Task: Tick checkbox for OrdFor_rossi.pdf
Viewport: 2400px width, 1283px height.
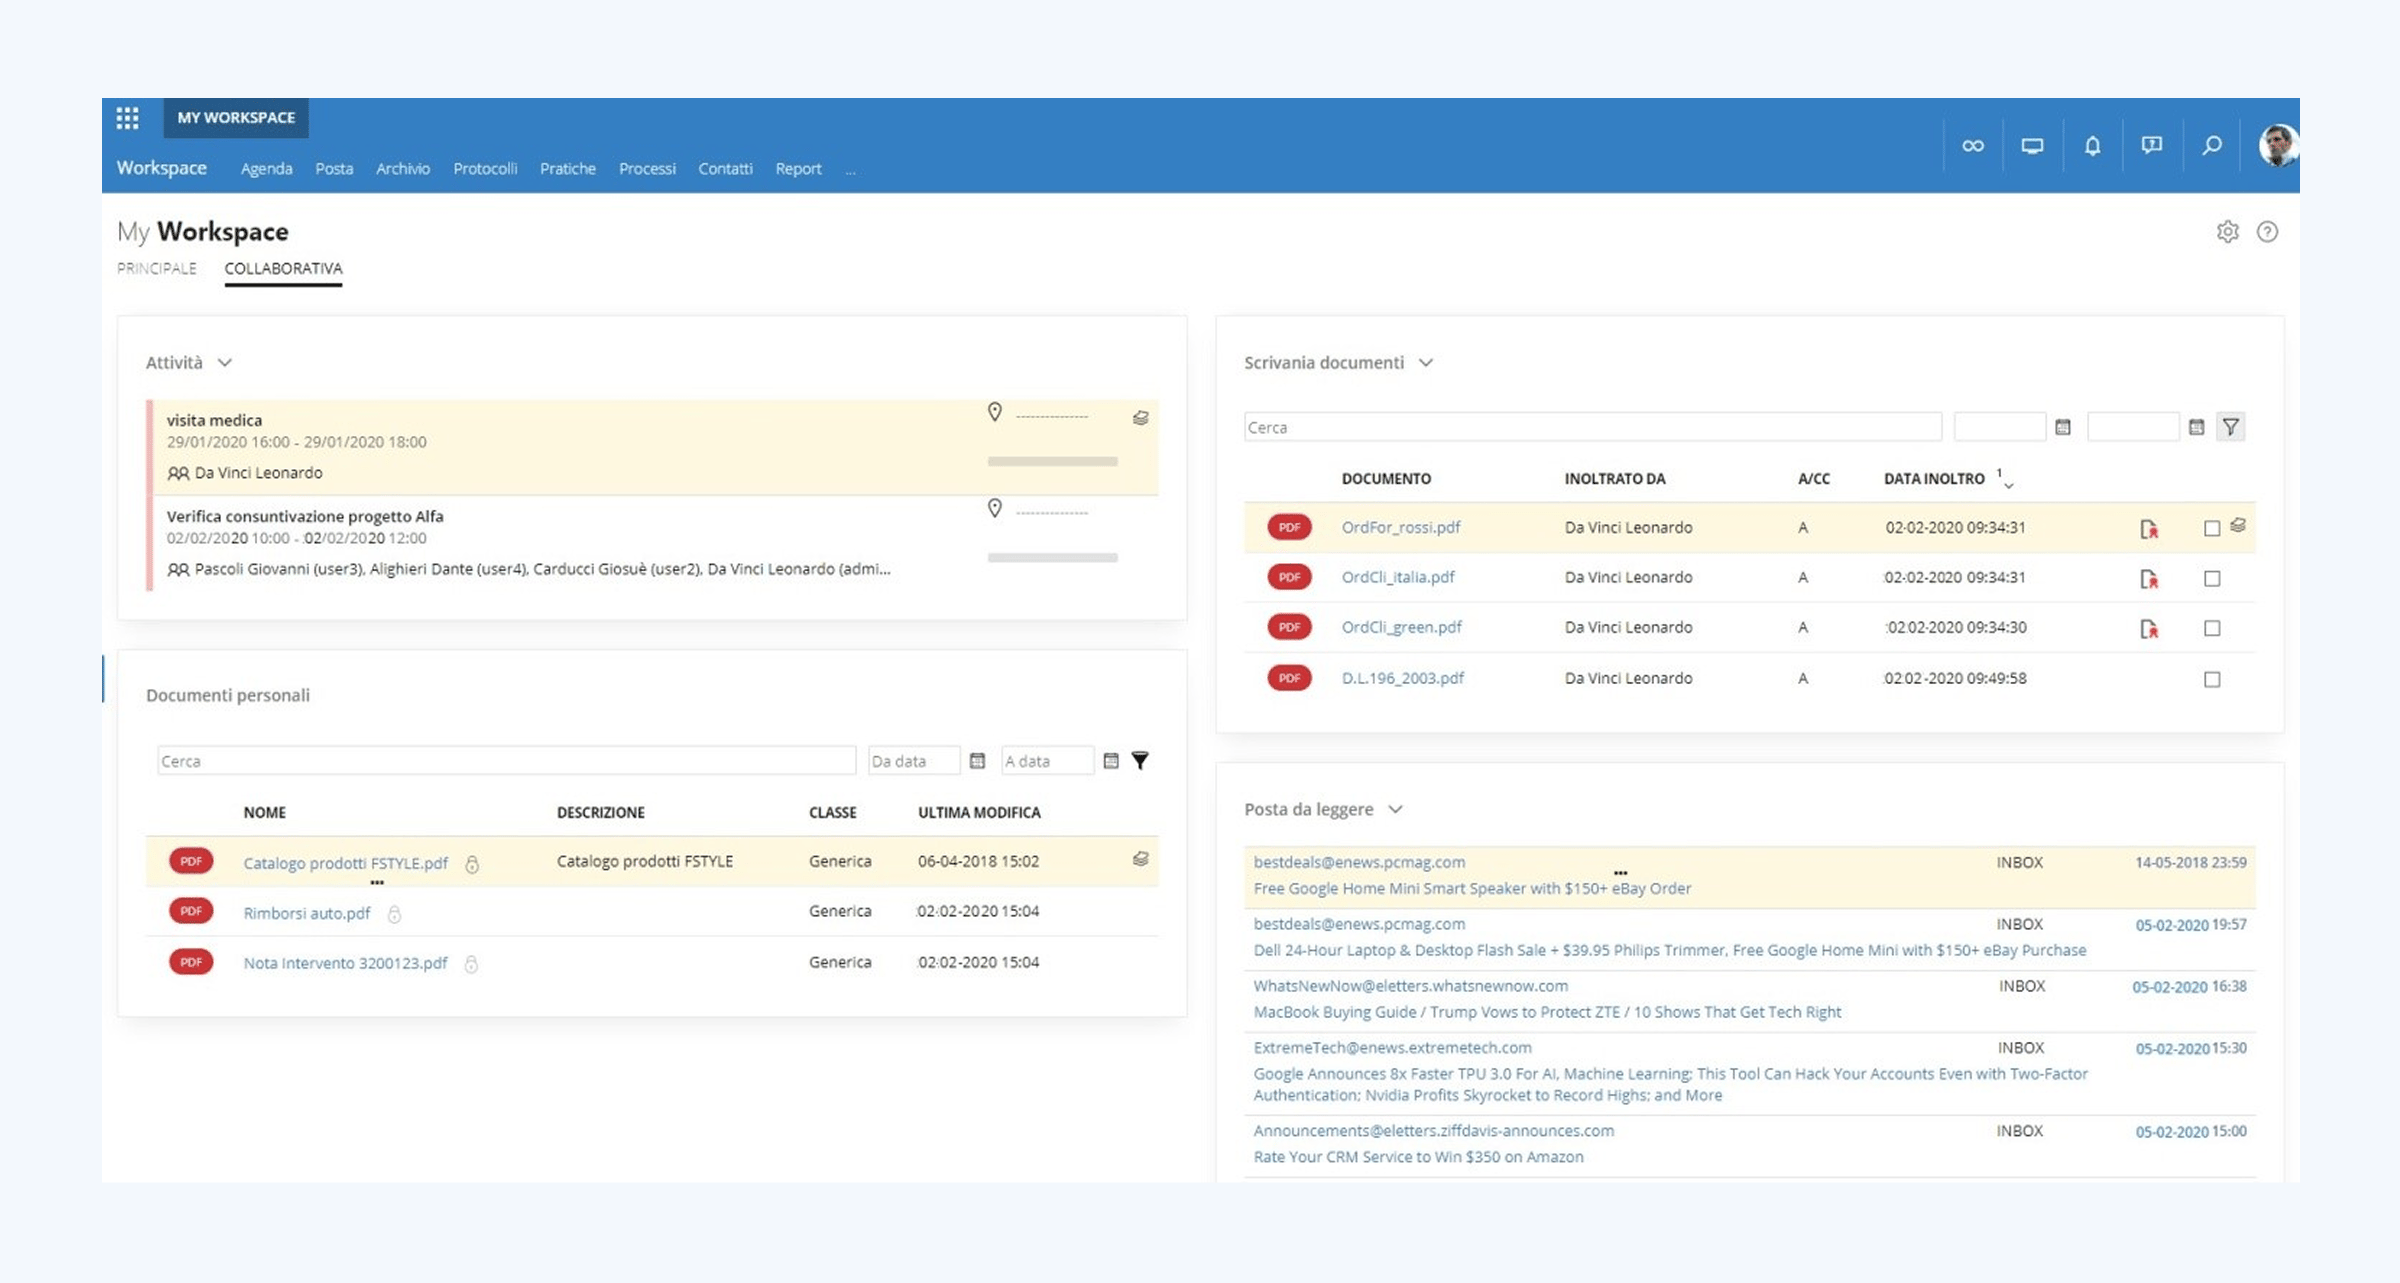Action: pyautogui.click(x=2212, y=528)
